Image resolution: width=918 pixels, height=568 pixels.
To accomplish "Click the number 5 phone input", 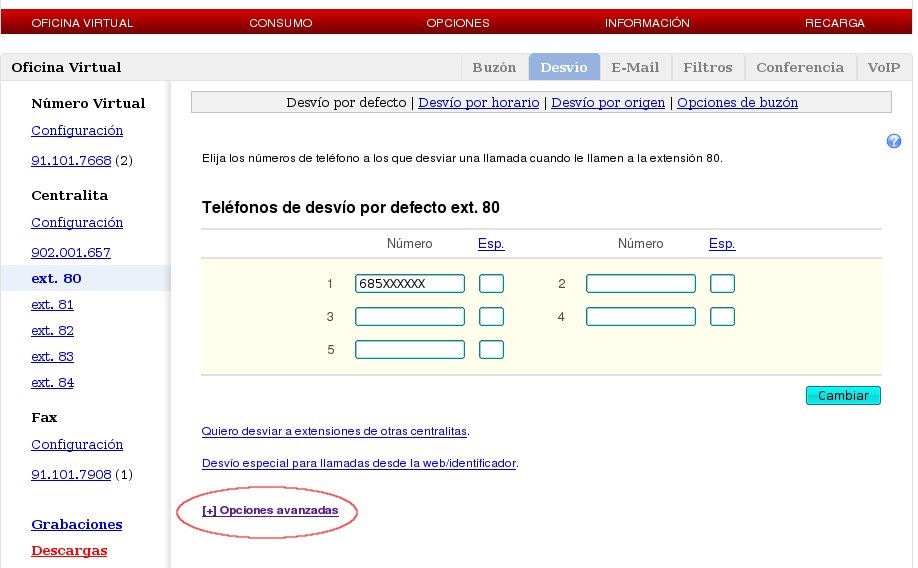I will click(x=410, y=350).
